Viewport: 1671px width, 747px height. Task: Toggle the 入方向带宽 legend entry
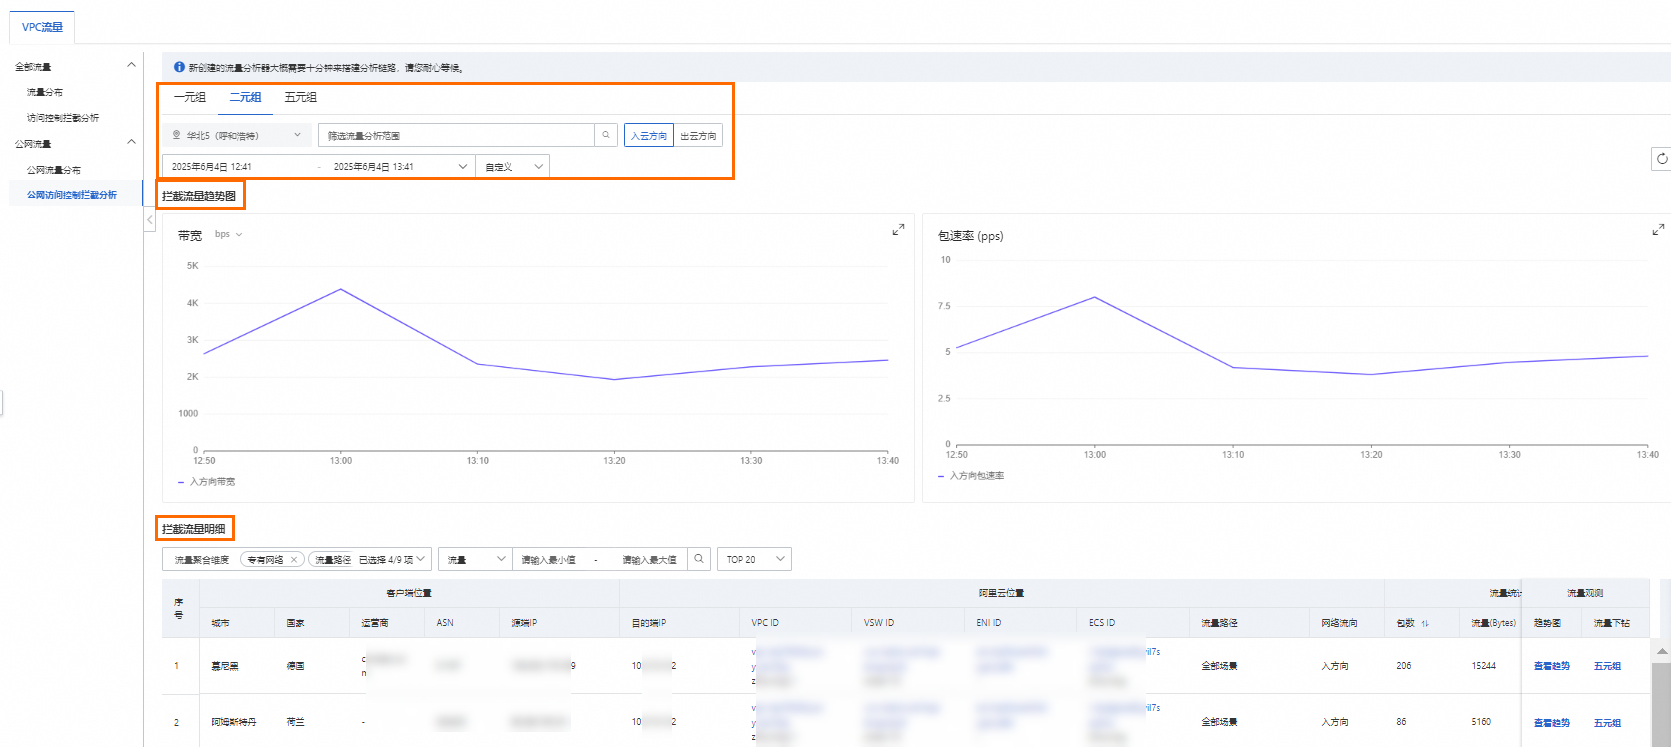pos(207,482)
